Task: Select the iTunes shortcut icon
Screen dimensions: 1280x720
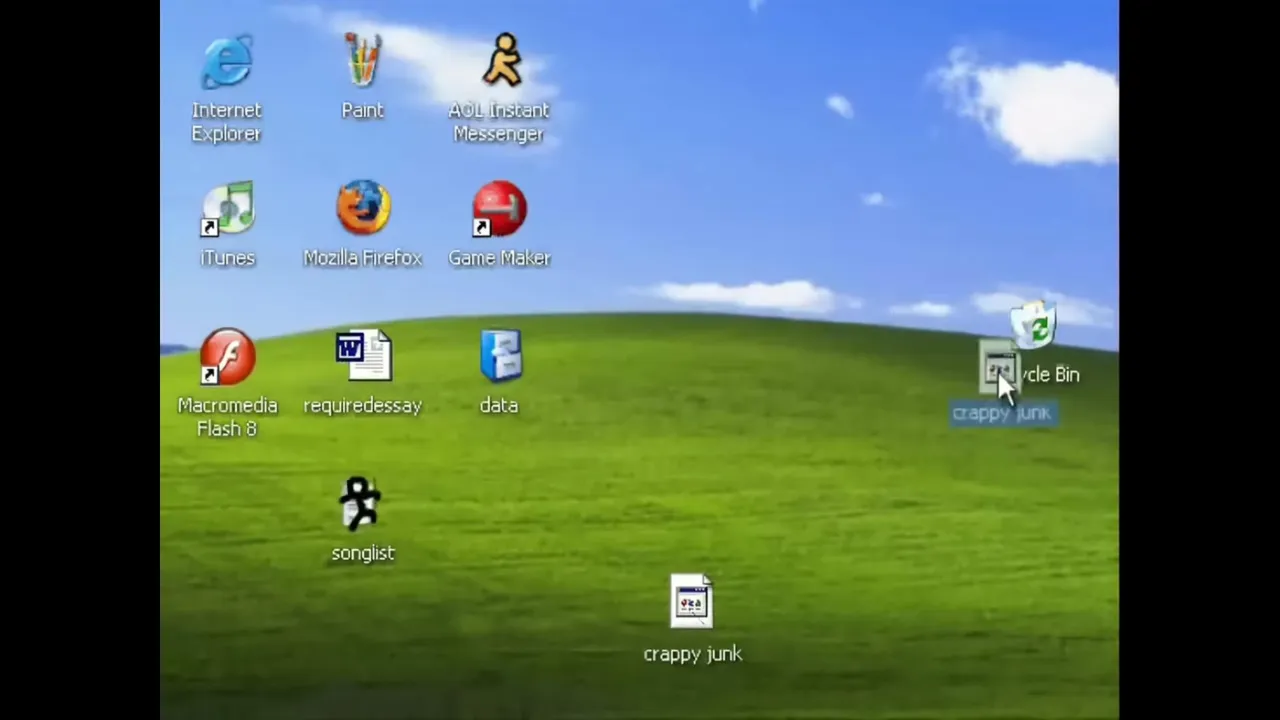Action: click(228, 209)
